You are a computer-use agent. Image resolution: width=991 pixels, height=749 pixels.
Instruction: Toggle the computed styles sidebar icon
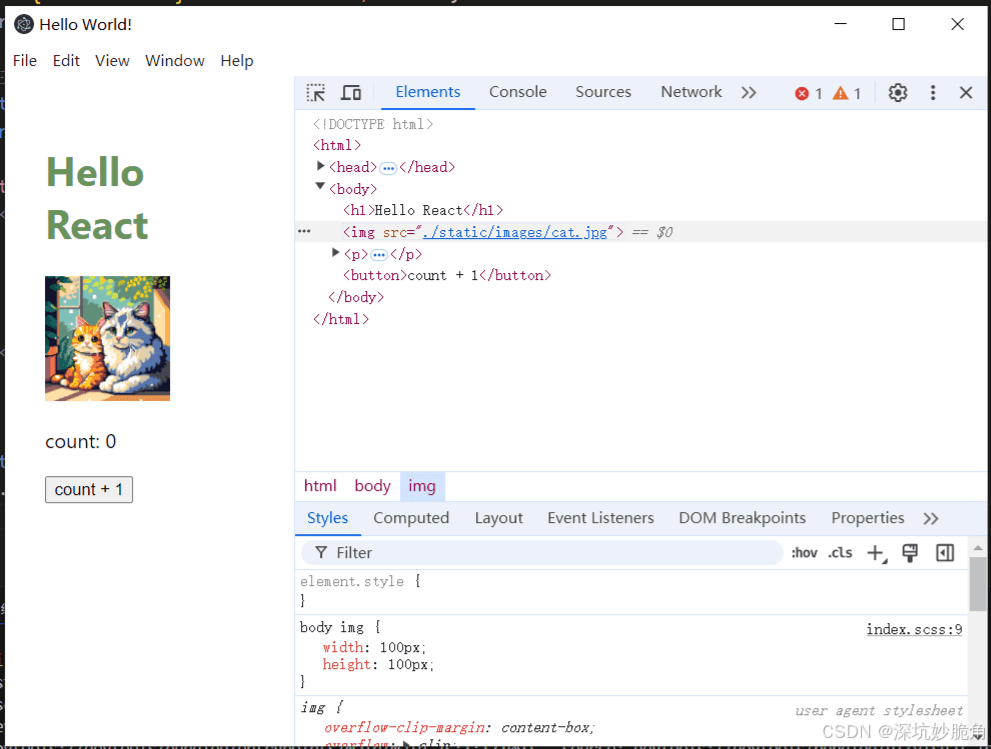click(945, 553)
